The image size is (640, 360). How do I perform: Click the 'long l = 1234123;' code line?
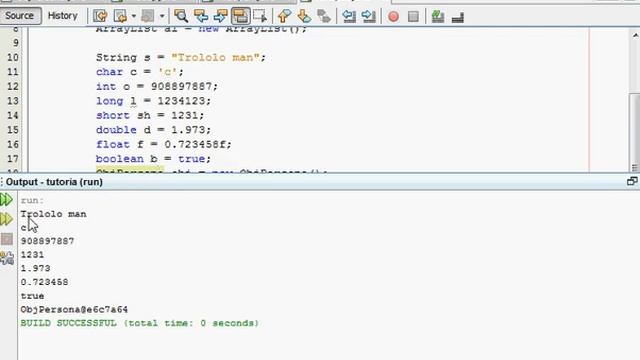153,101
